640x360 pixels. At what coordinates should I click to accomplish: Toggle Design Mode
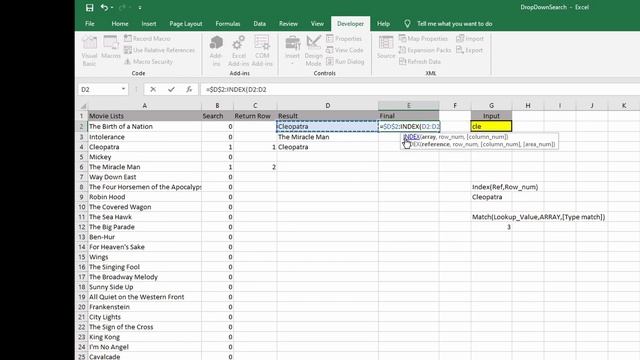click(x=313, y=51)
